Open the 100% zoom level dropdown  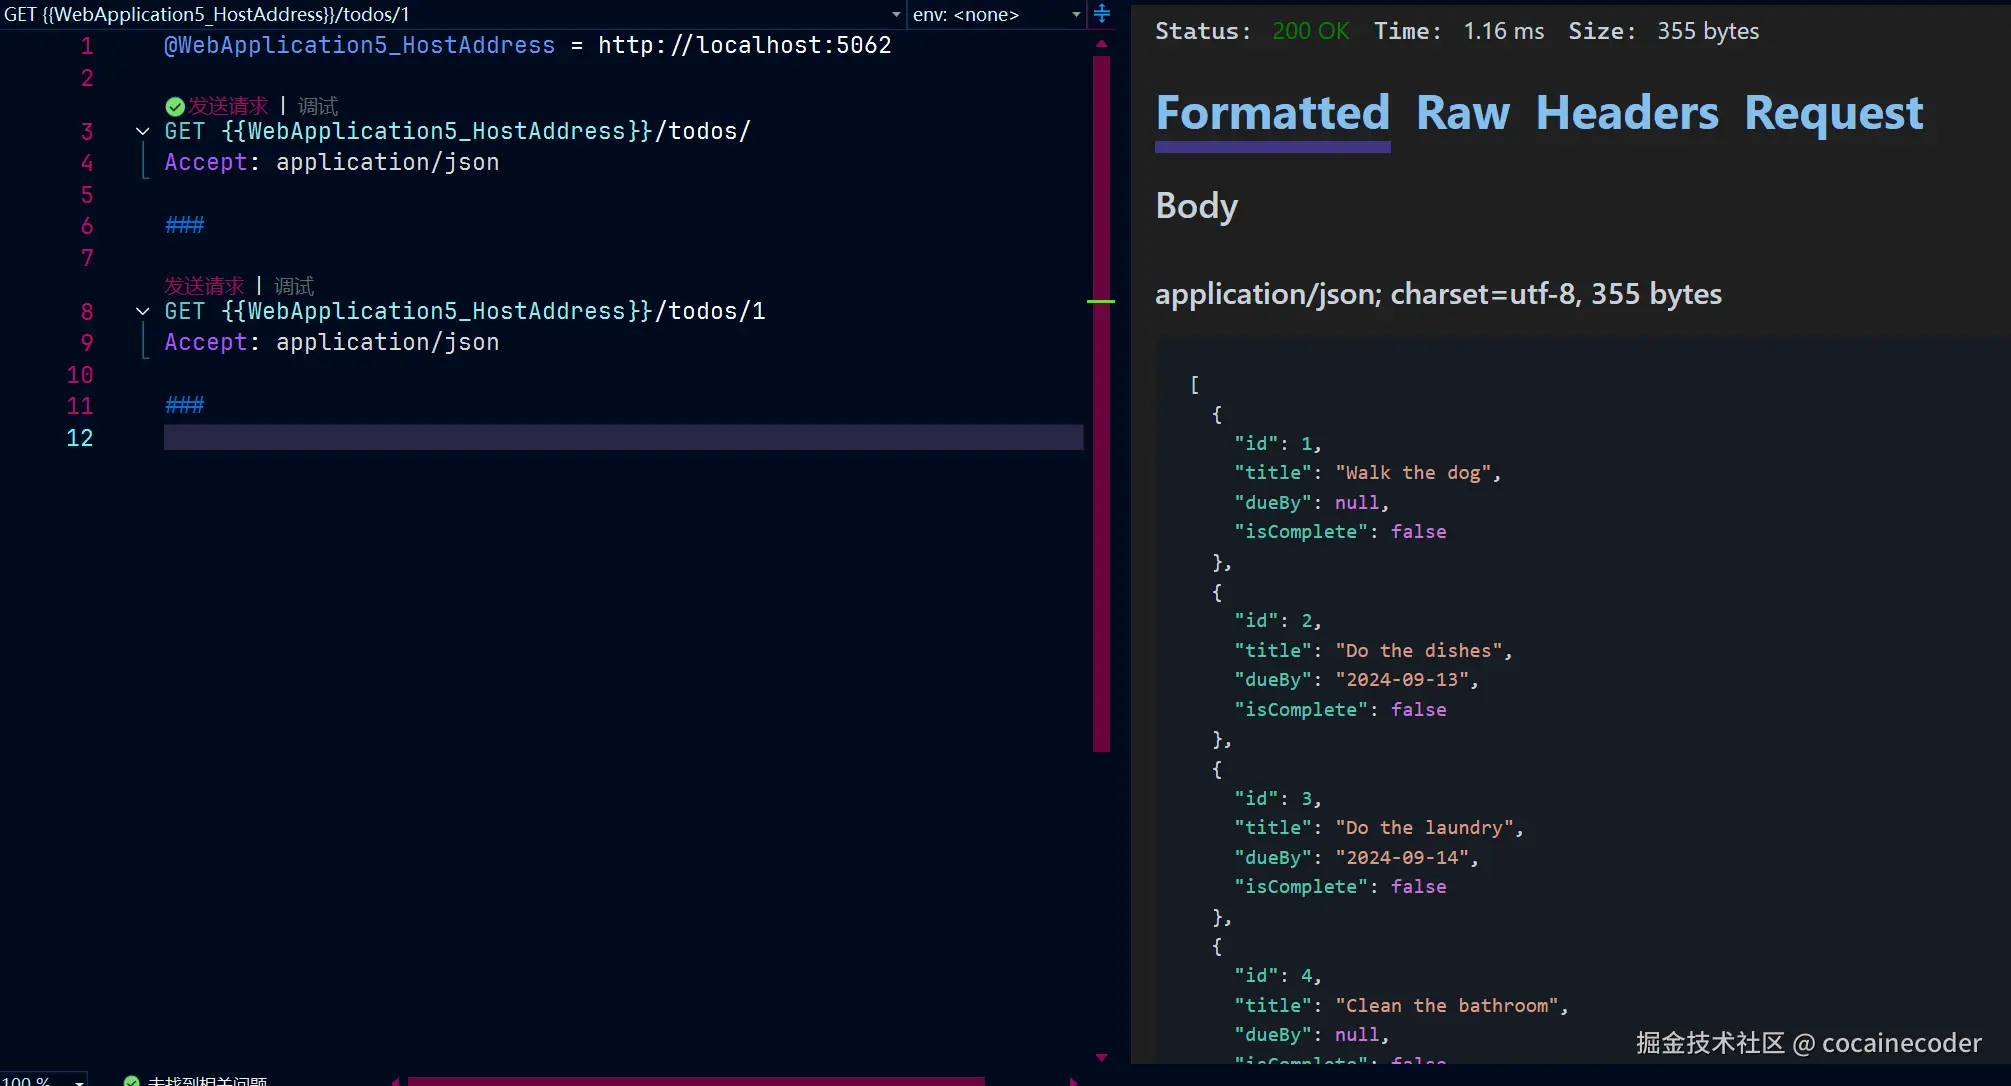pos(79,1081)
